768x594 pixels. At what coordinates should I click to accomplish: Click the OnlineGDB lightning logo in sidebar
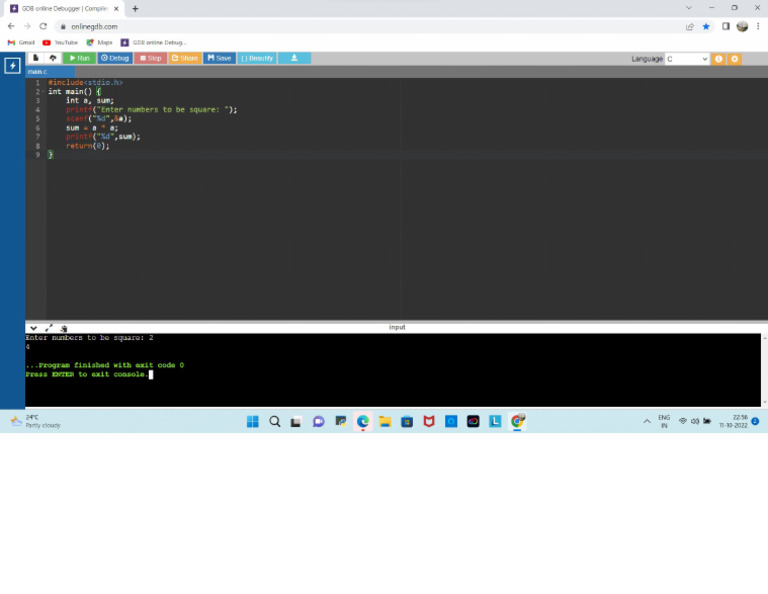pos(12,66)
